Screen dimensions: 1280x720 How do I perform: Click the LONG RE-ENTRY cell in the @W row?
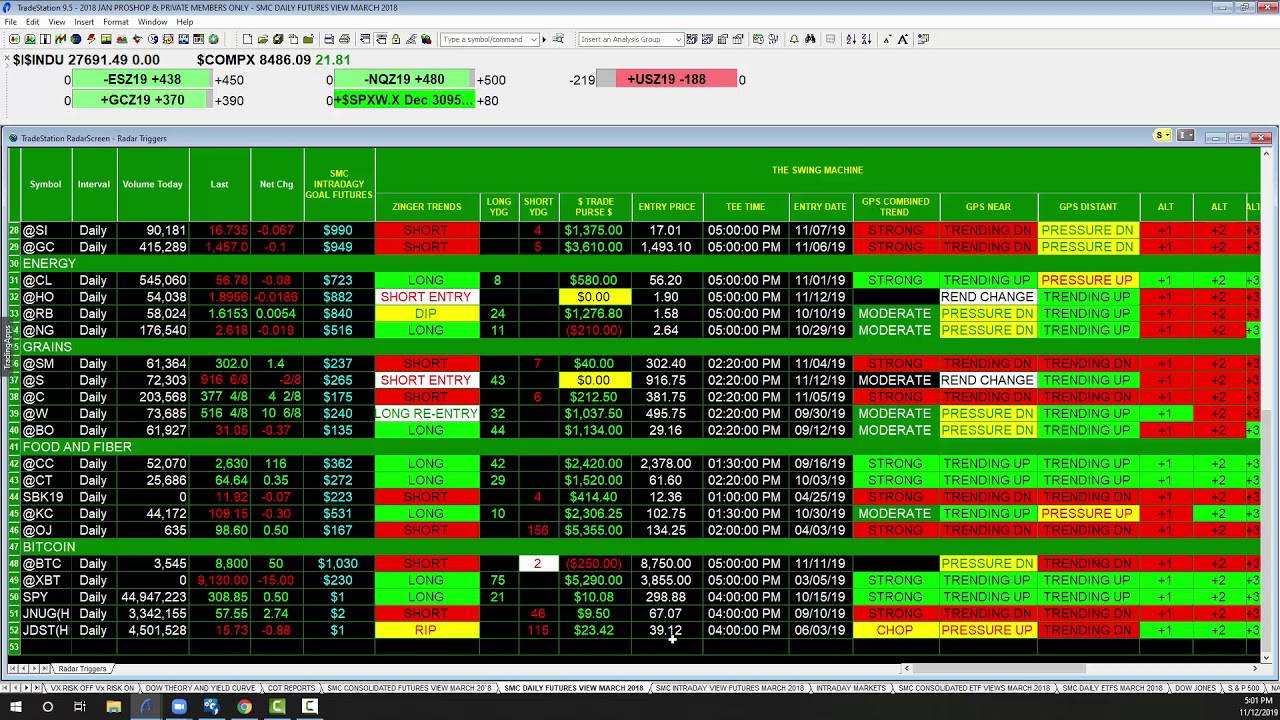tap(426, 414)
